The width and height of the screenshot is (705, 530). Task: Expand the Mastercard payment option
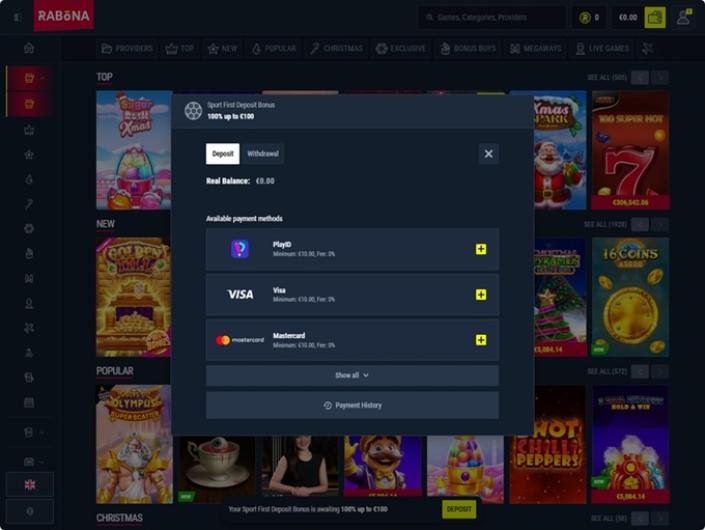pyautogui.click(x=481, y=340)
